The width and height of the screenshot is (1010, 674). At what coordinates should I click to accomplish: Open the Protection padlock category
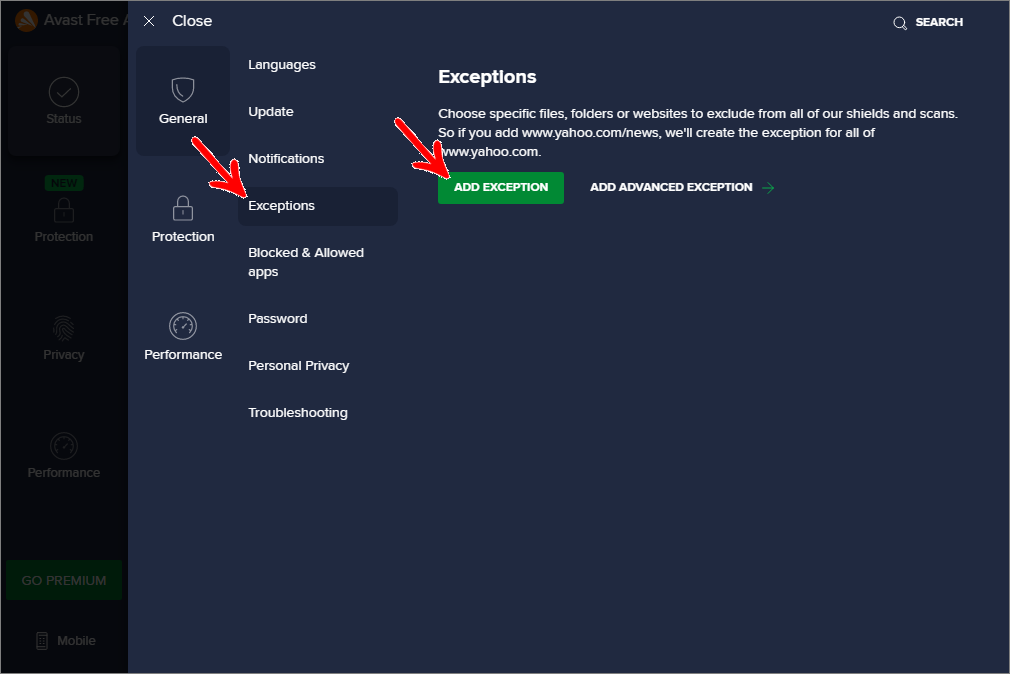pyautogui.click(x=183, y=209)
